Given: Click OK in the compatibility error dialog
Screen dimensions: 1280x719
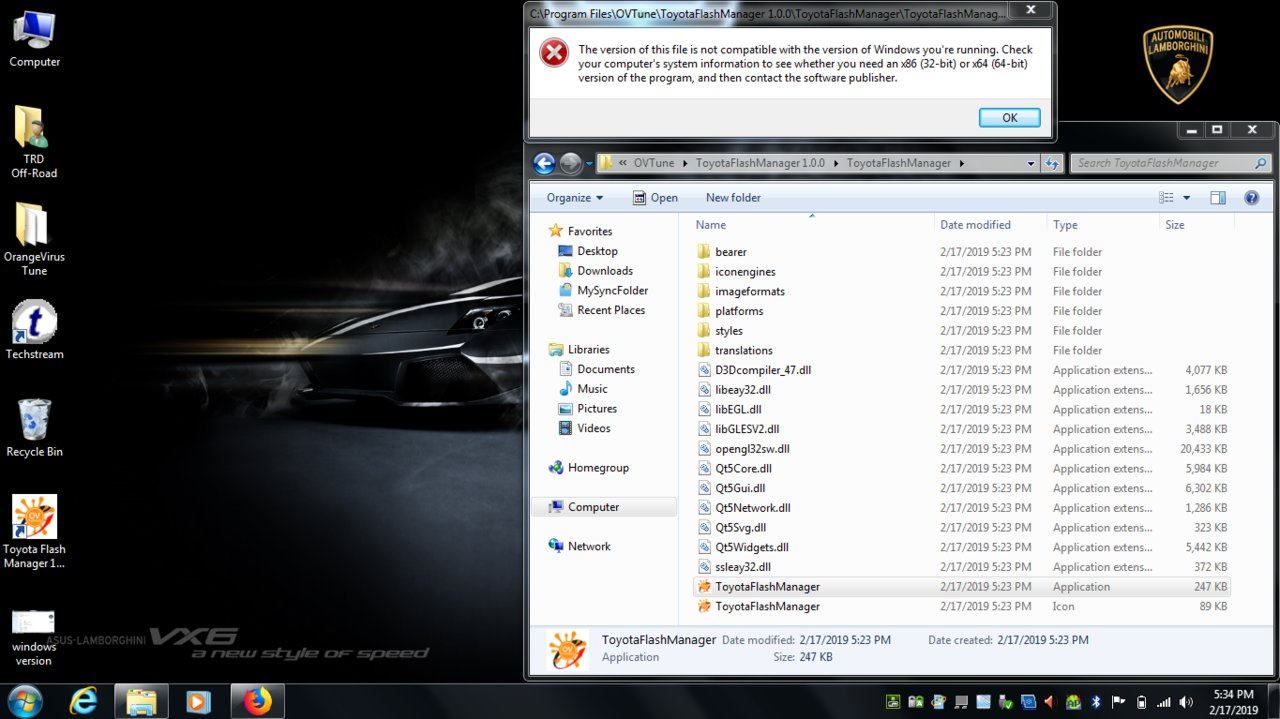Looking at the screenshot, I should pos(1009,118).
